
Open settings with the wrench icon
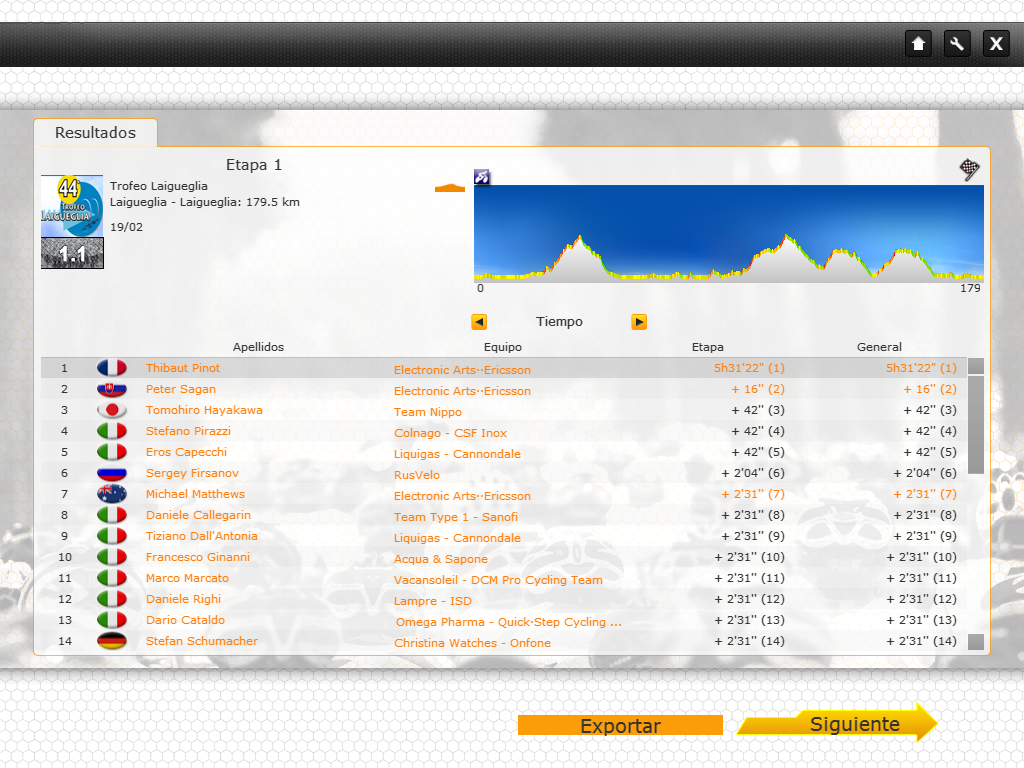point(957,44)
